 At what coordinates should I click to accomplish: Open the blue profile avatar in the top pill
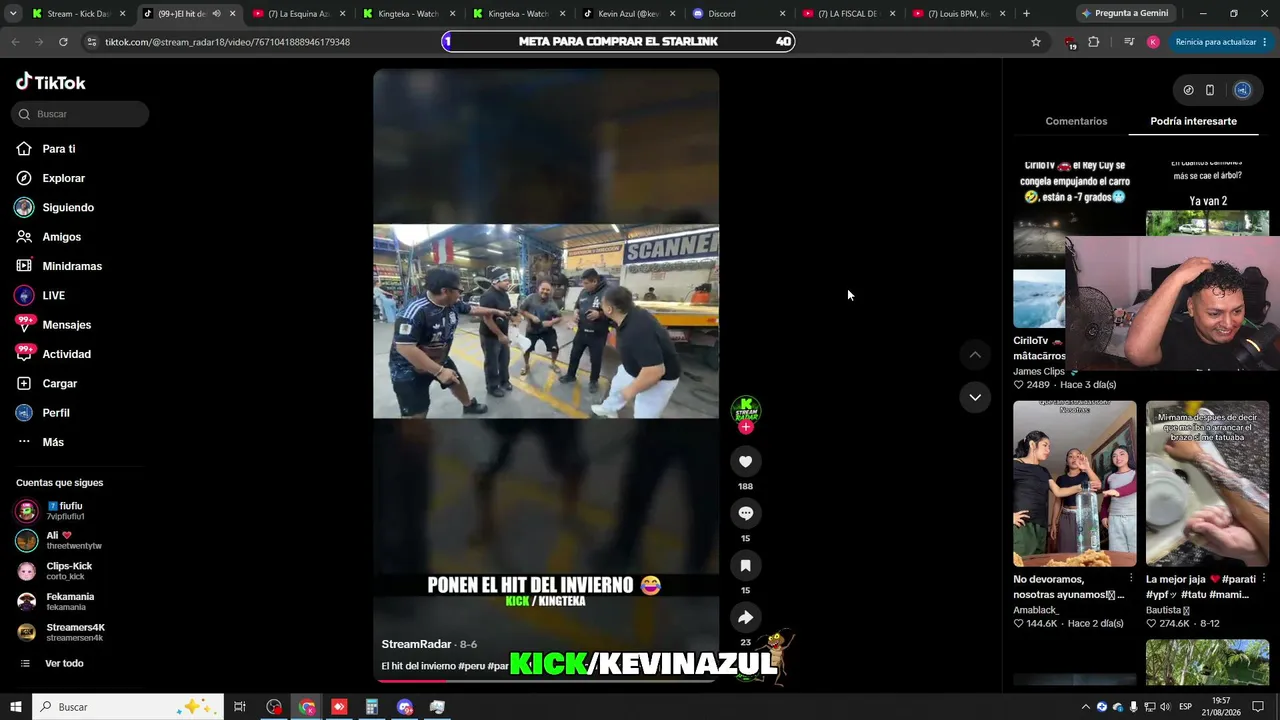[1242, 90]
